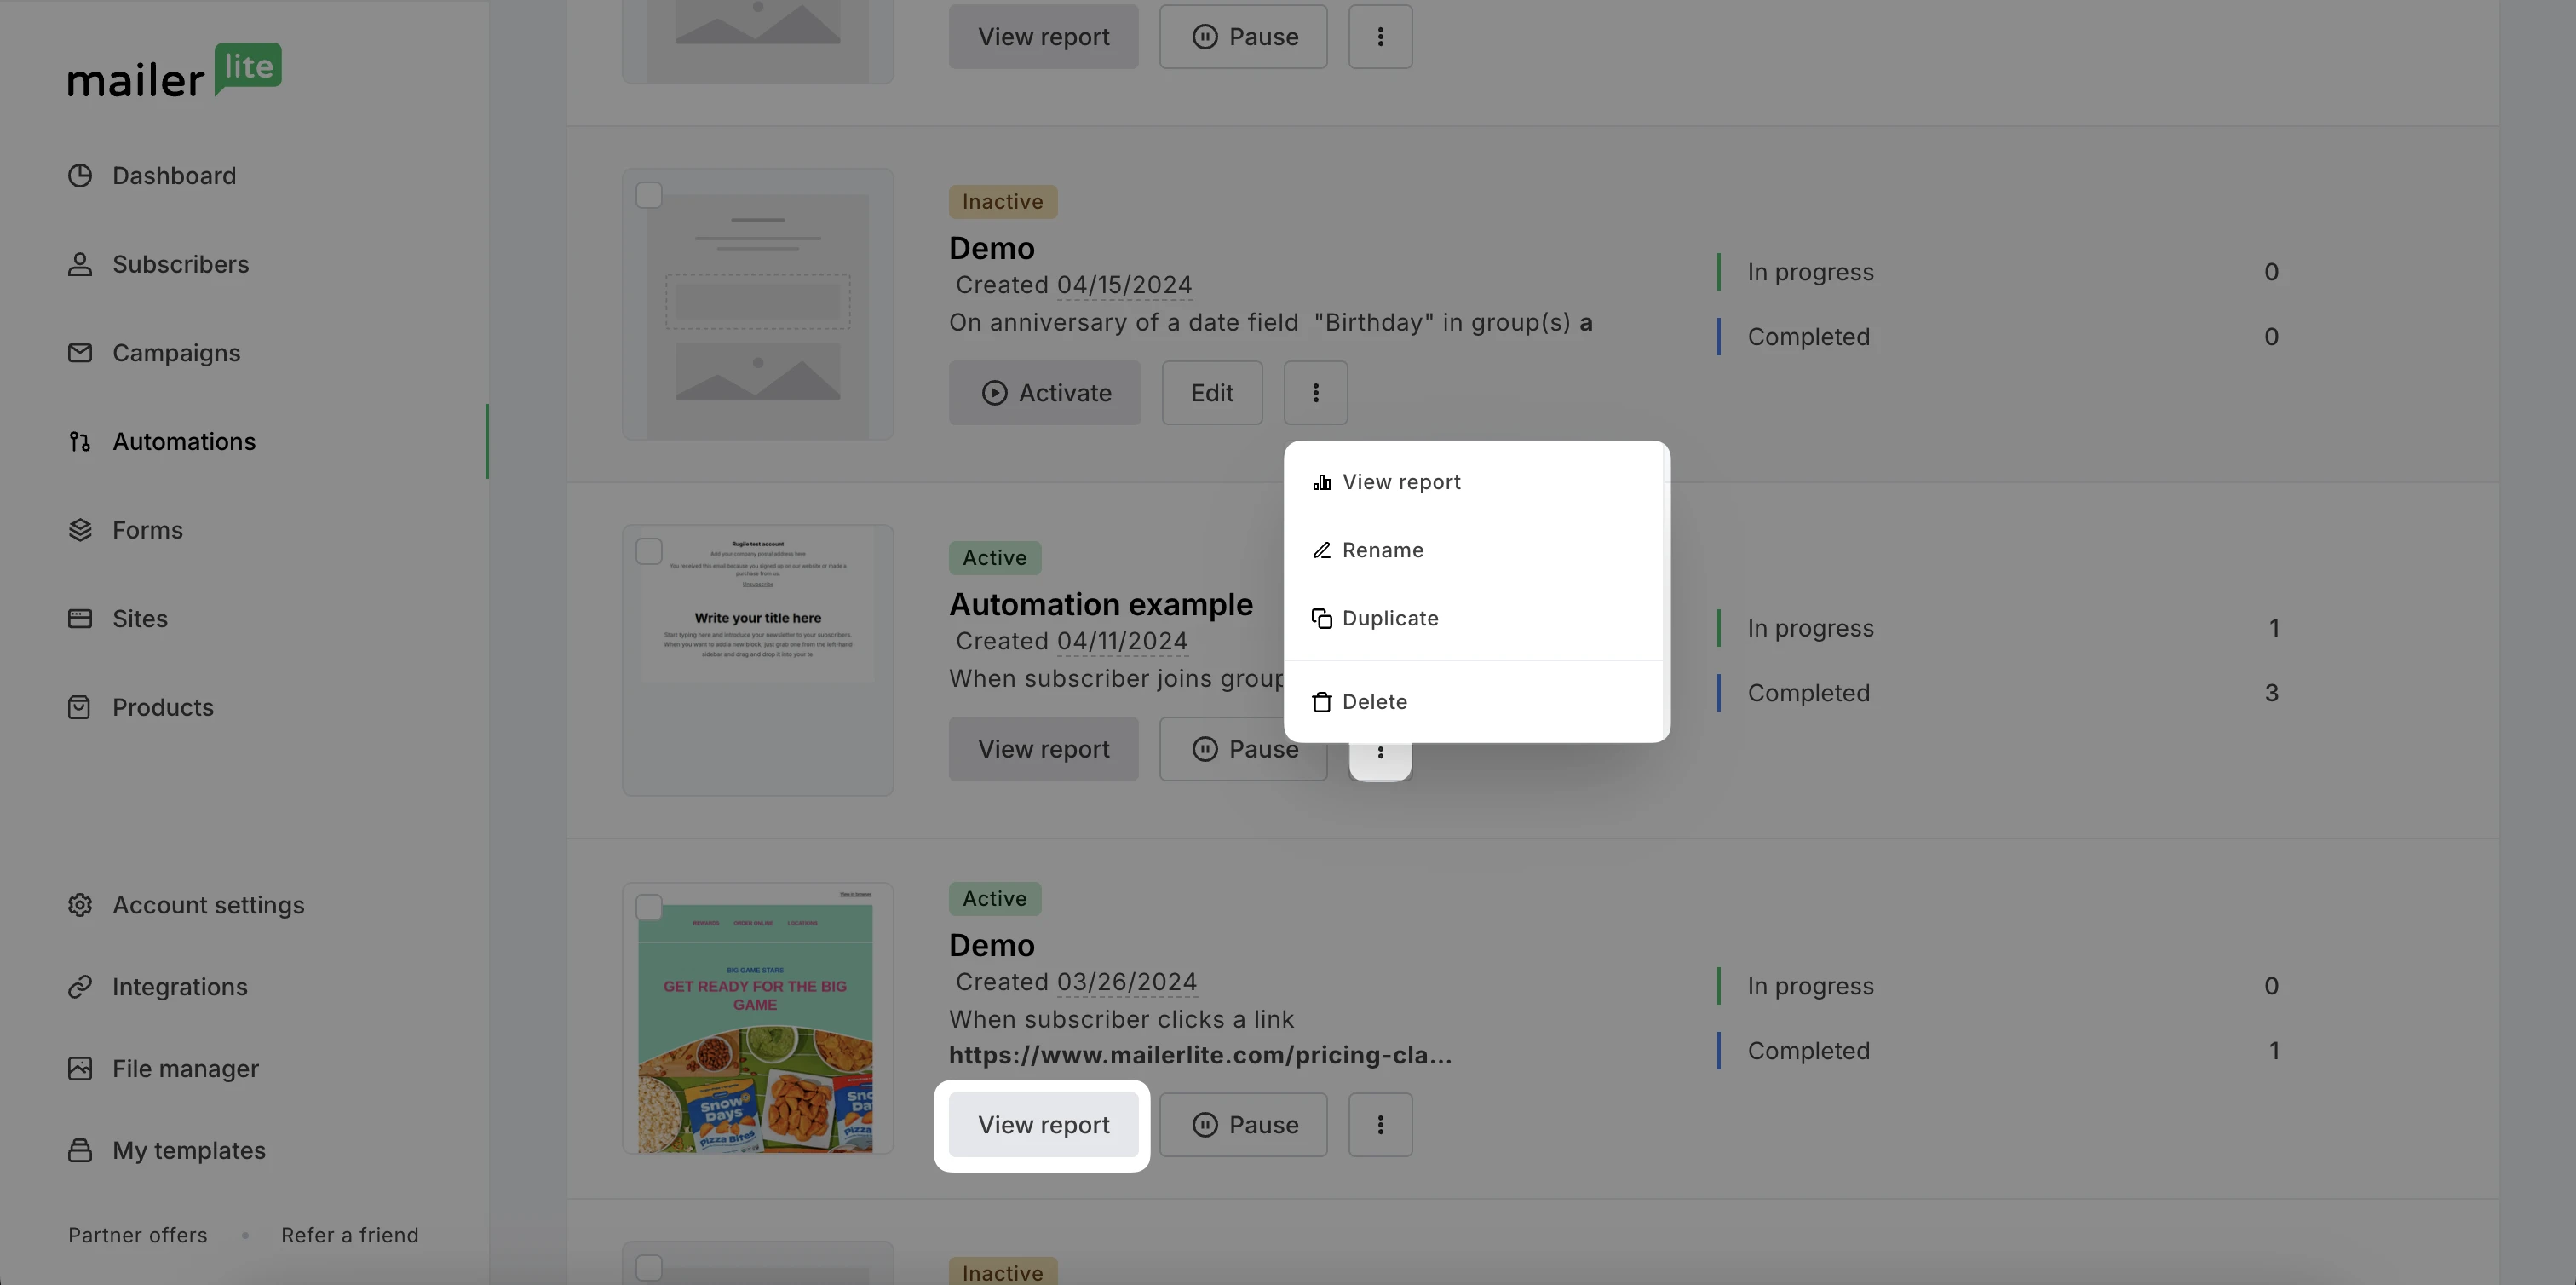This screenshot has width=2576, height=1285.
Task: Open thumbnail of inactive Demo automation
Action: tap(758, 305)
